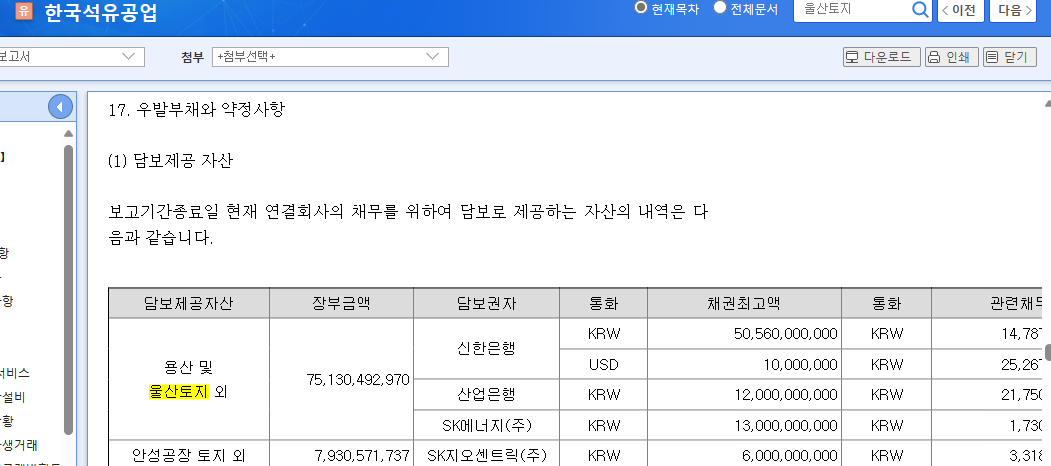Click the printer icon on 인쇄
Viewport: 1051px width, 466px height.
(933, 57)
